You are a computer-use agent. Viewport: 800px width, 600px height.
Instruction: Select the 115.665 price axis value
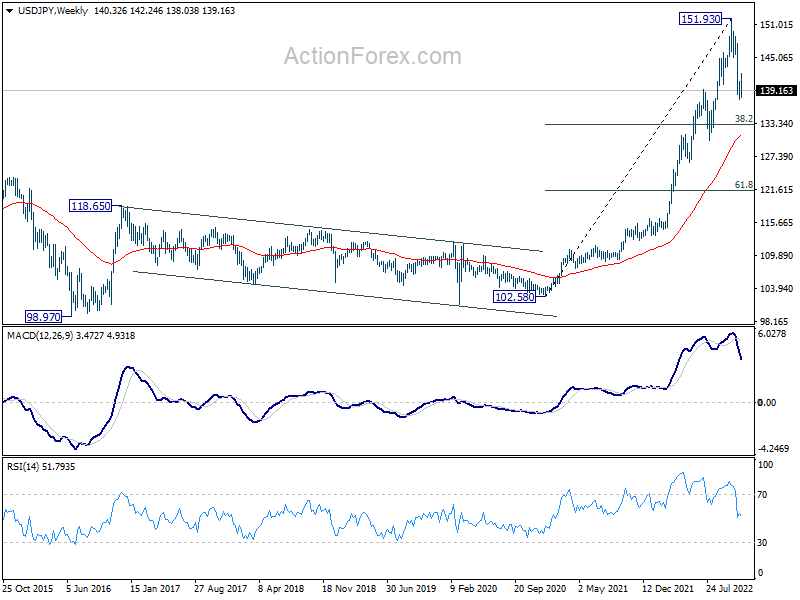point(777,223)
